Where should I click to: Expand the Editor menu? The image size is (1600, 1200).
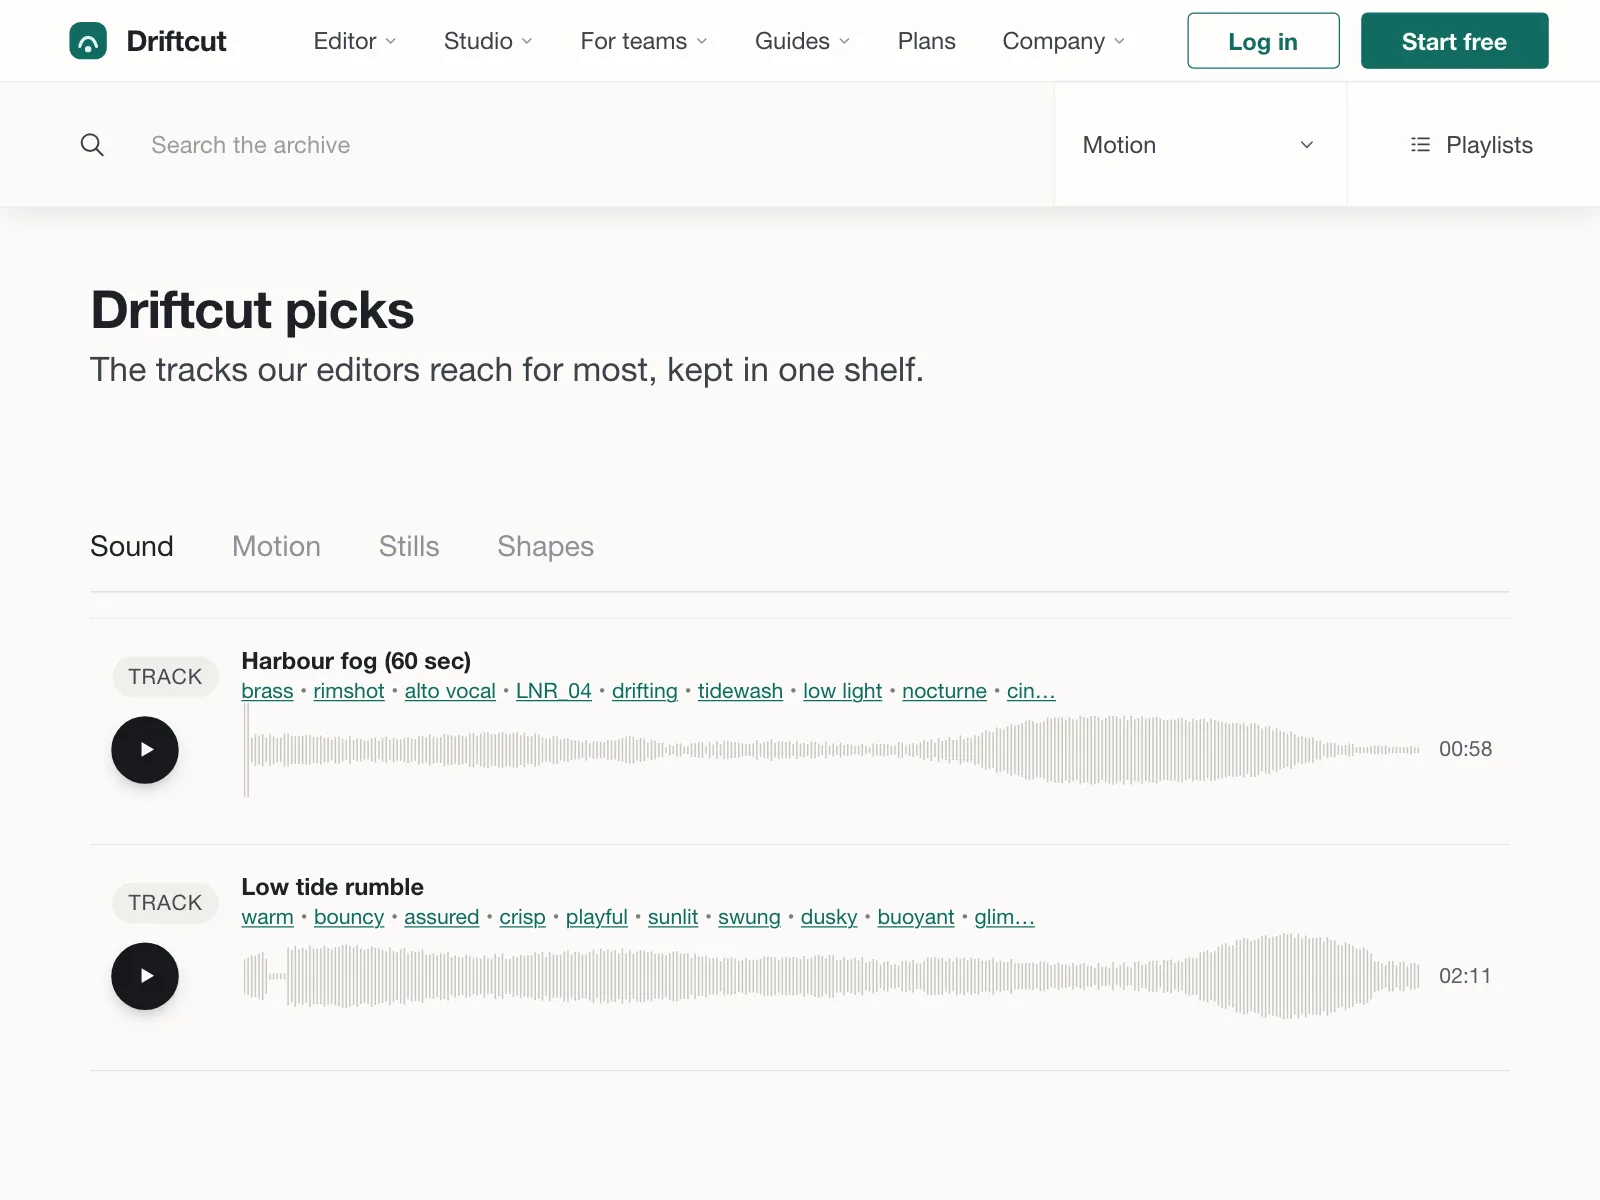coord(355,41)
